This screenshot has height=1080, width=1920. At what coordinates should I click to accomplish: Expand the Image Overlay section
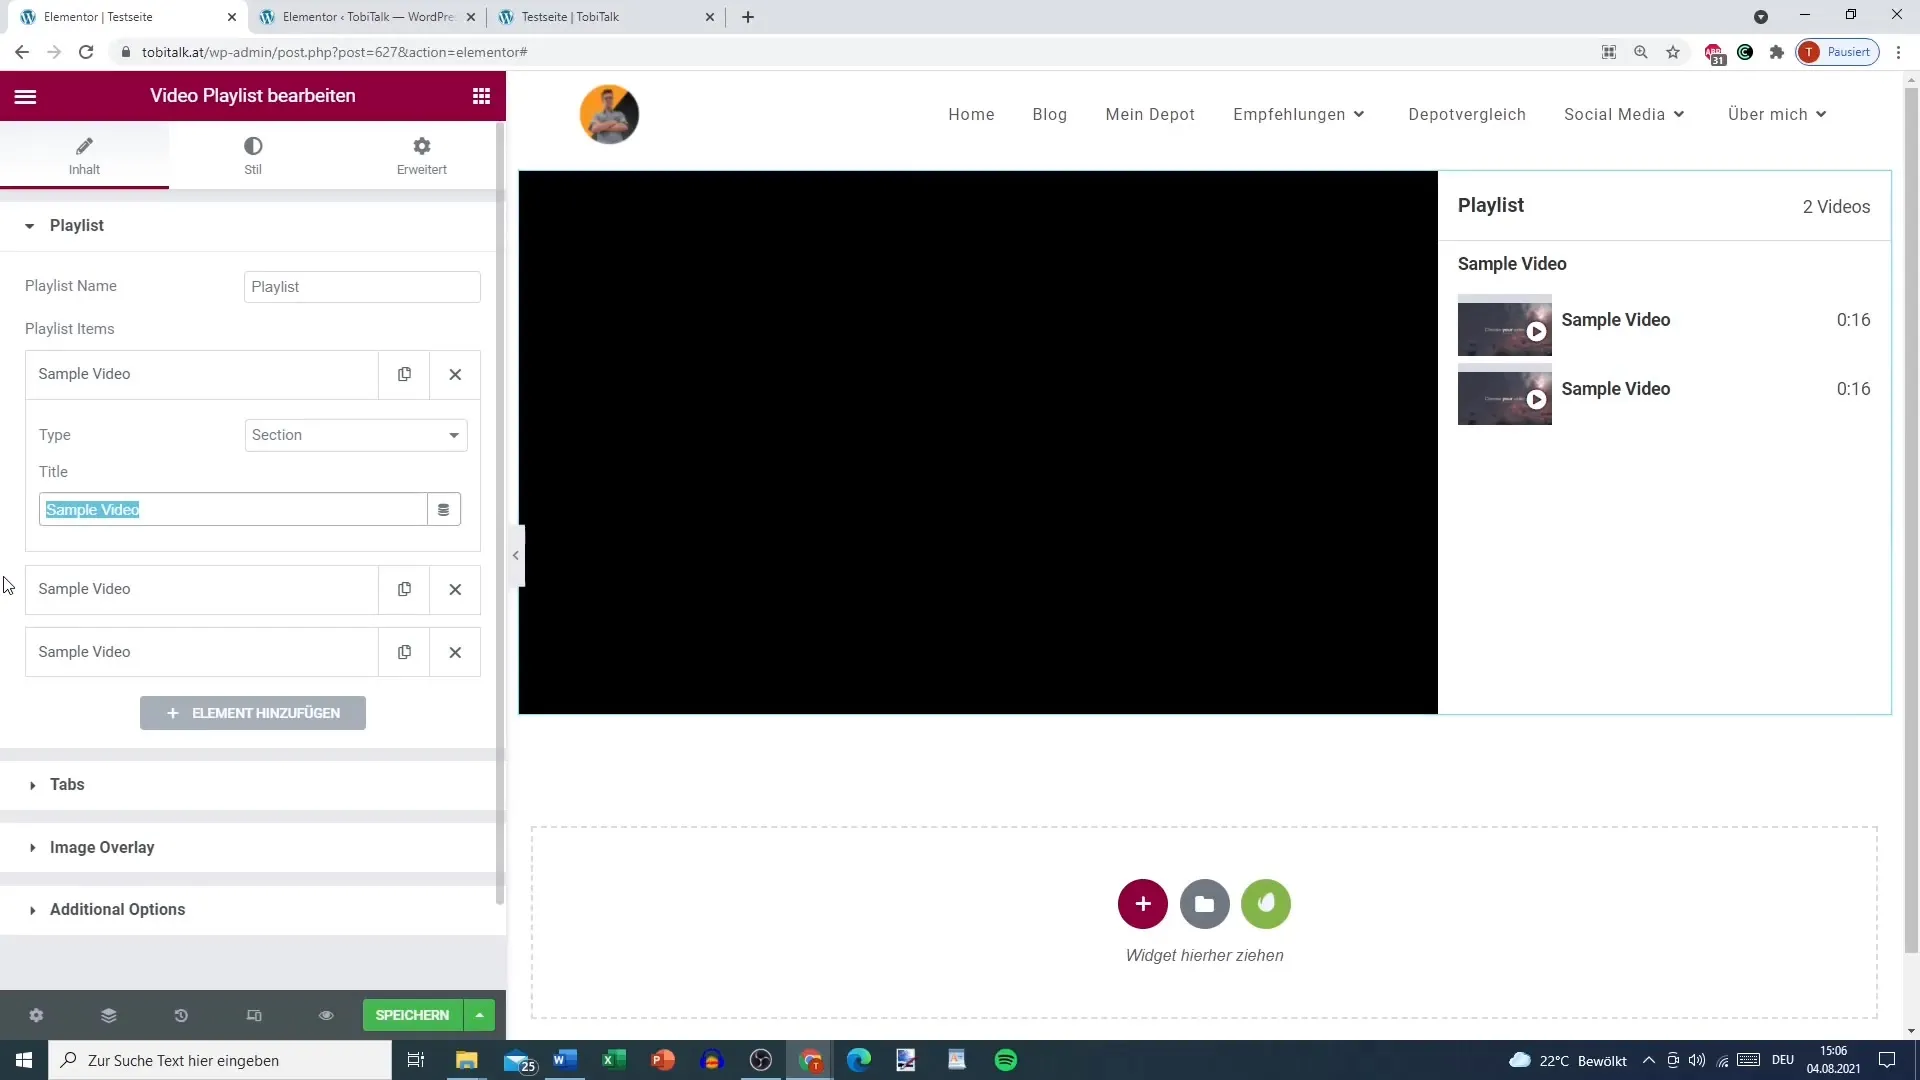point(102,847)
